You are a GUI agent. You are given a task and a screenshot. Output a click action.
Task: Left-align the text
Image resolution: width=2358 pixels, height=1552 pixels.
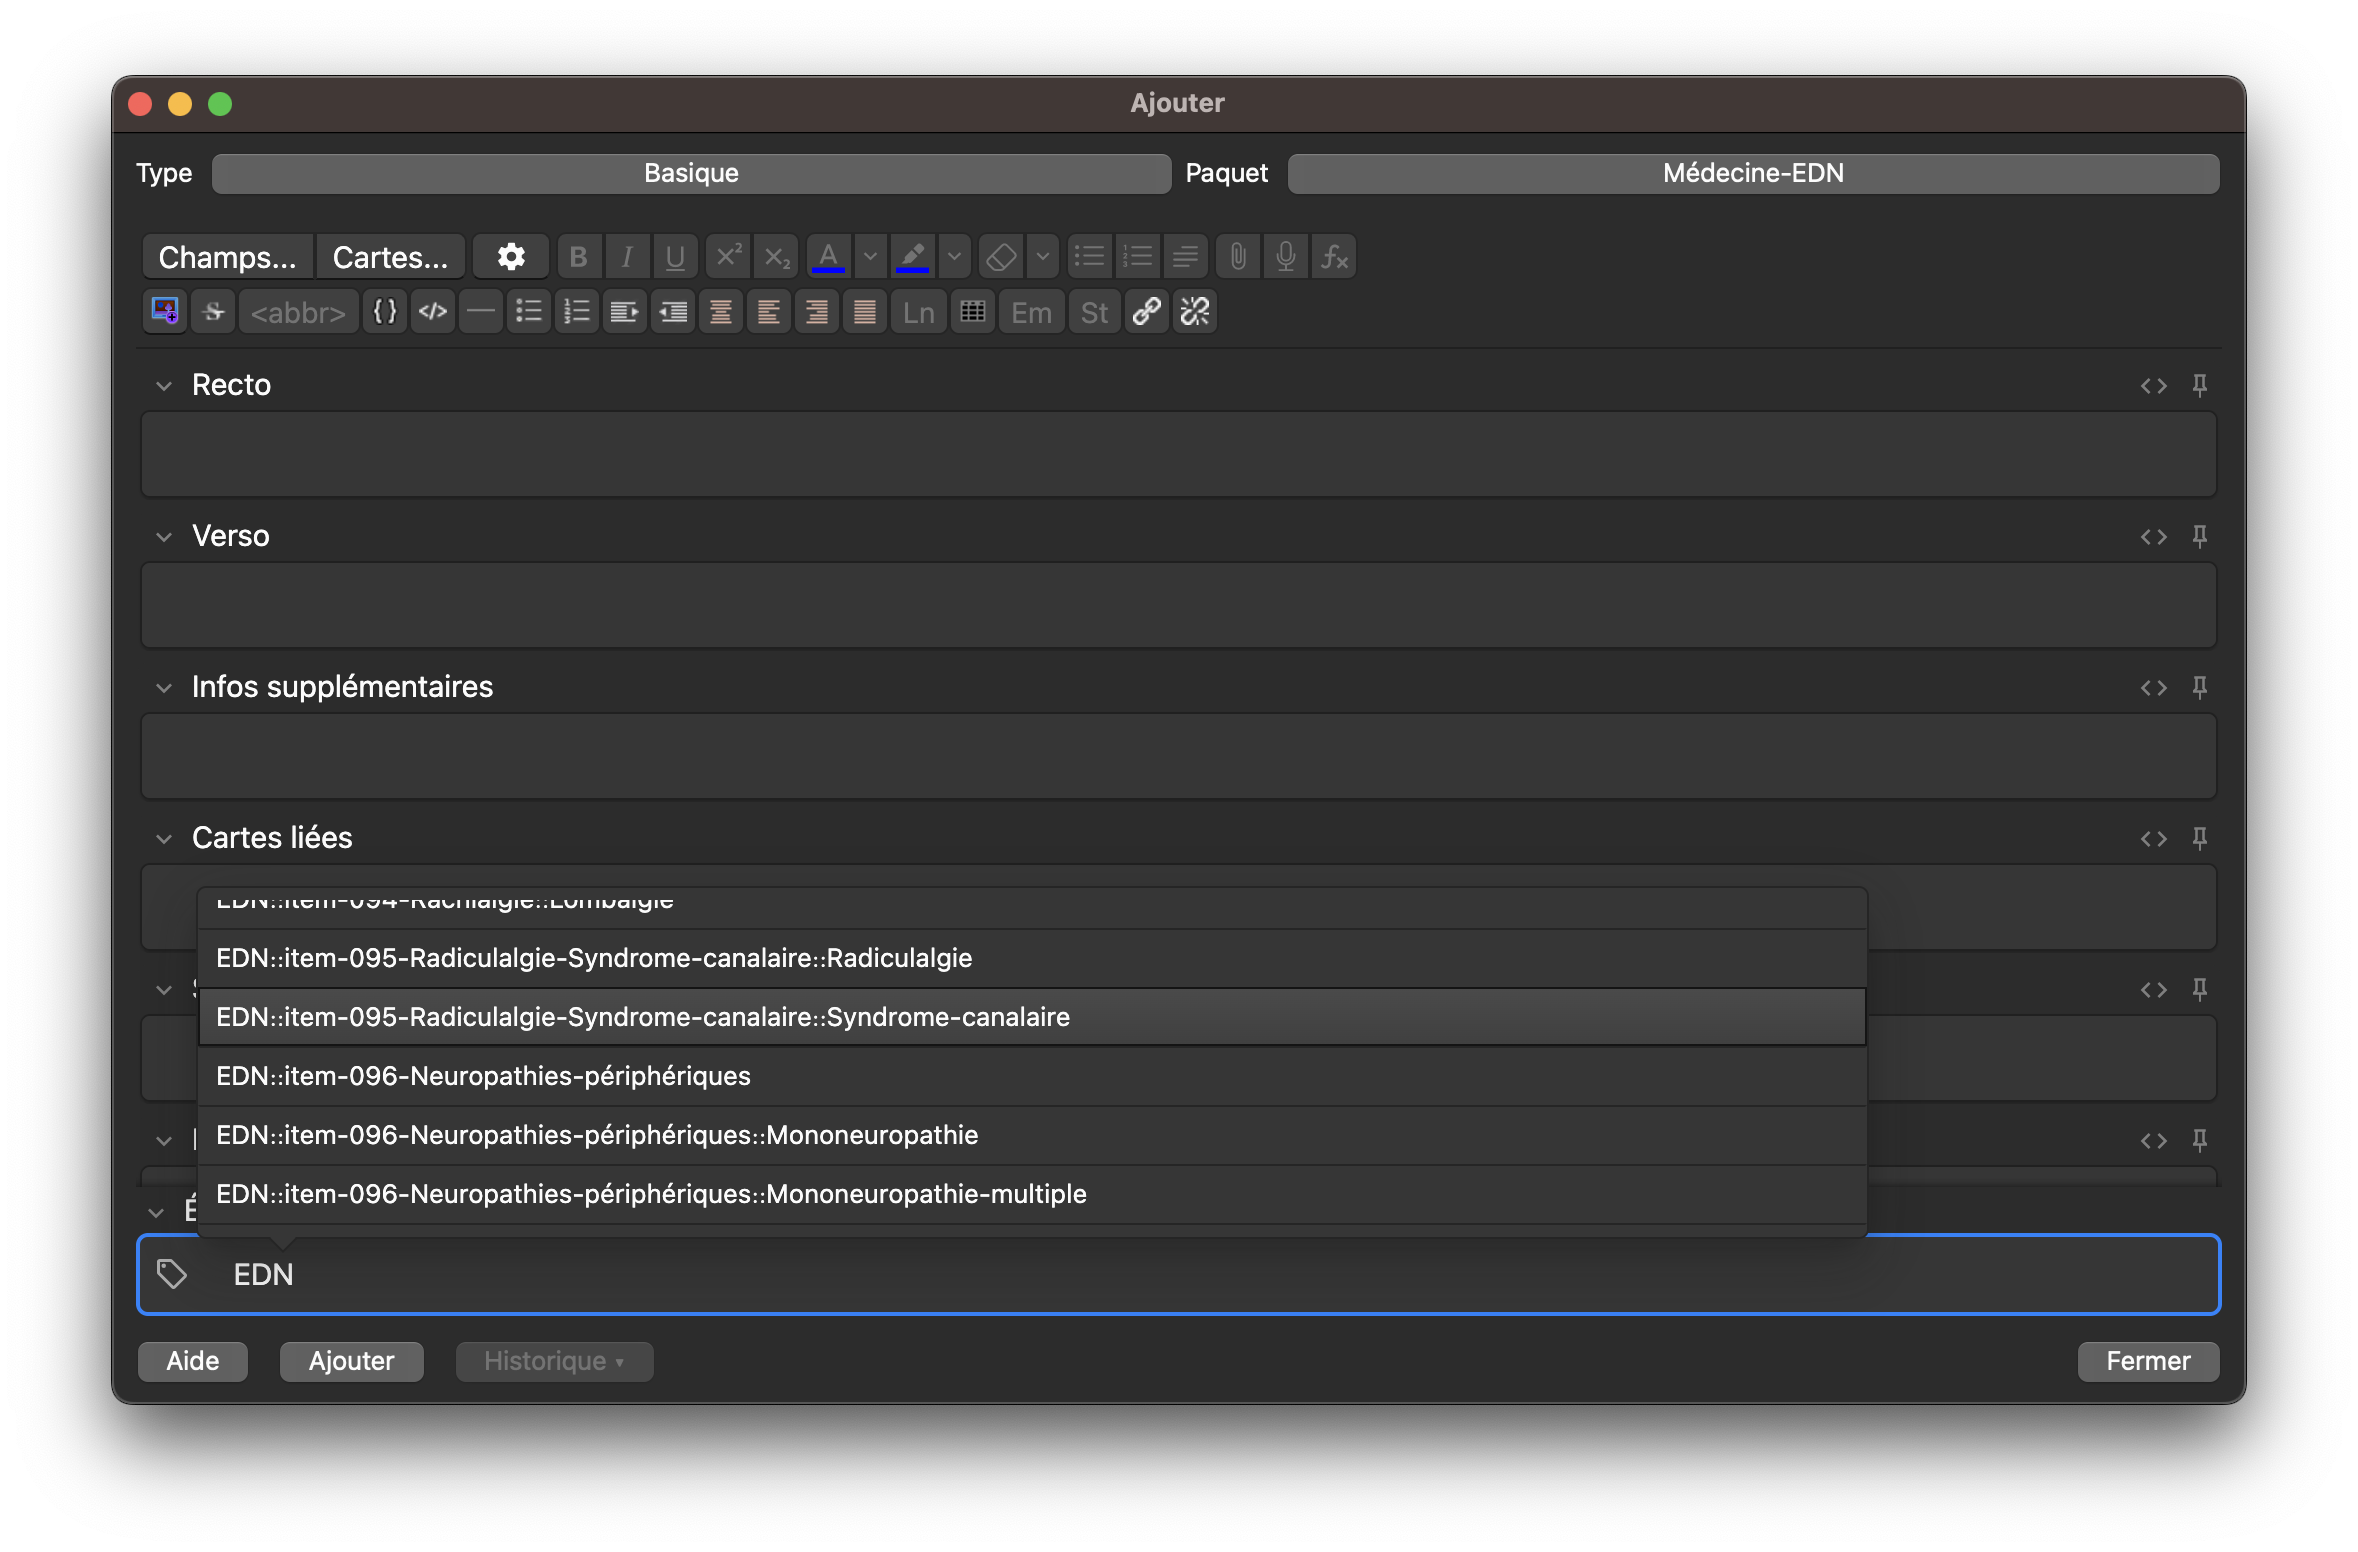pyautogui.click(x=769, y=312)
